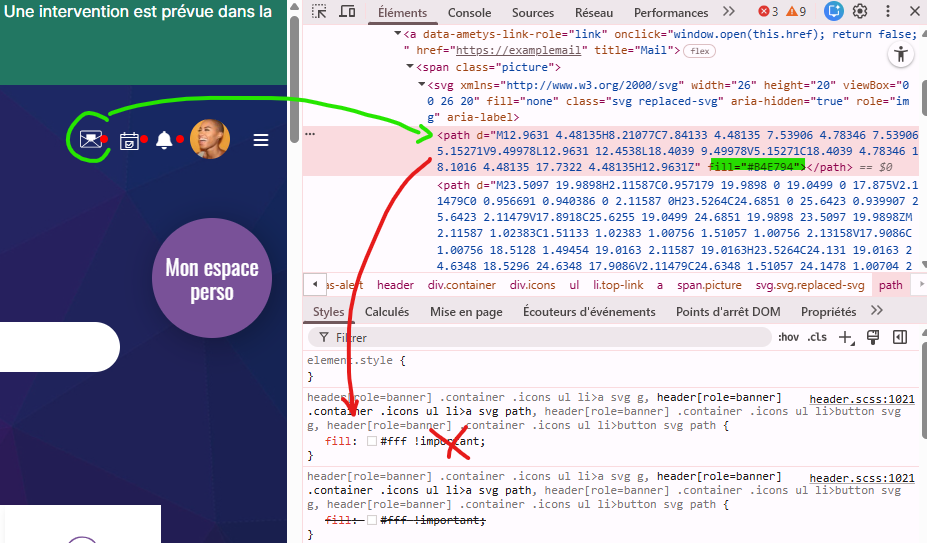Viewport: 927px width, 543px height.
Task: Toggle the :hov element state panel
Action: [x=788, y=337]
